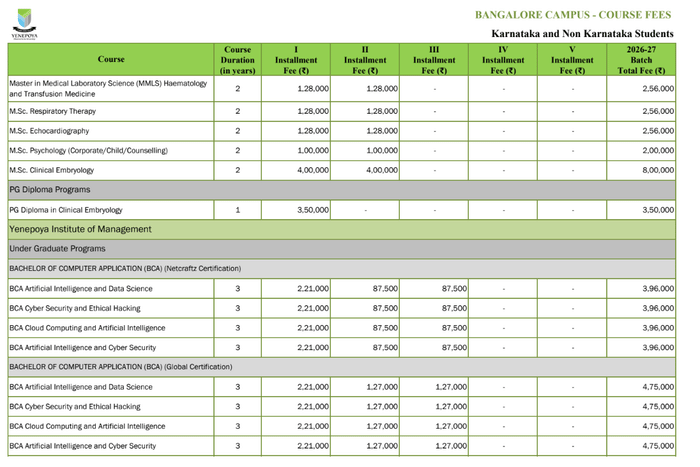
Task: Click the V Installment Fee column header
Action: [x=572, y=59]
